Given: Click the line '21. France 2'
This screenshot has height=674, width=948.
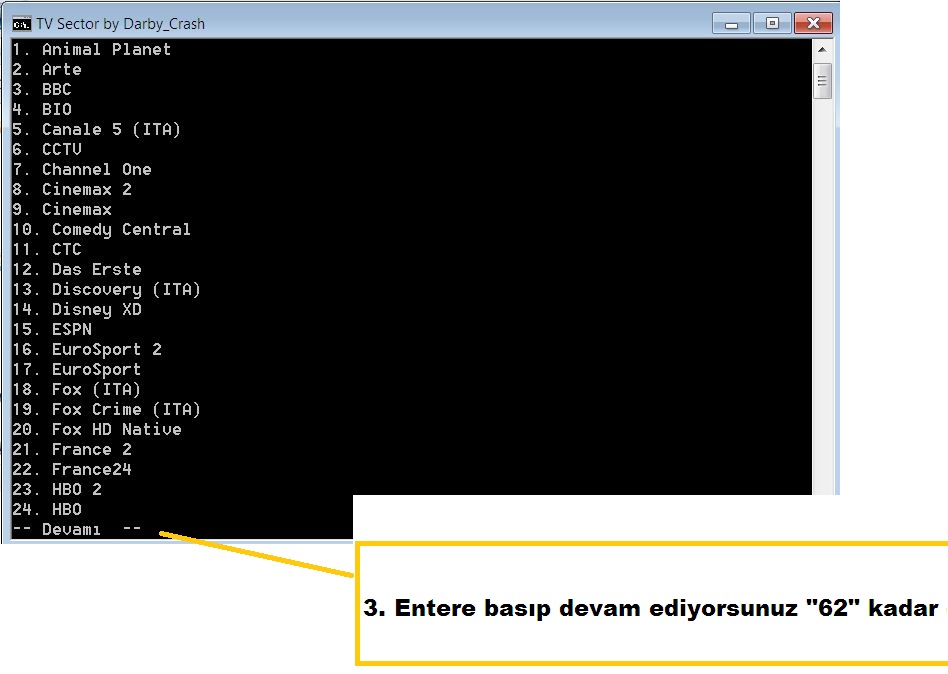Looking at the screenshot, I should [x=72, y=449].
